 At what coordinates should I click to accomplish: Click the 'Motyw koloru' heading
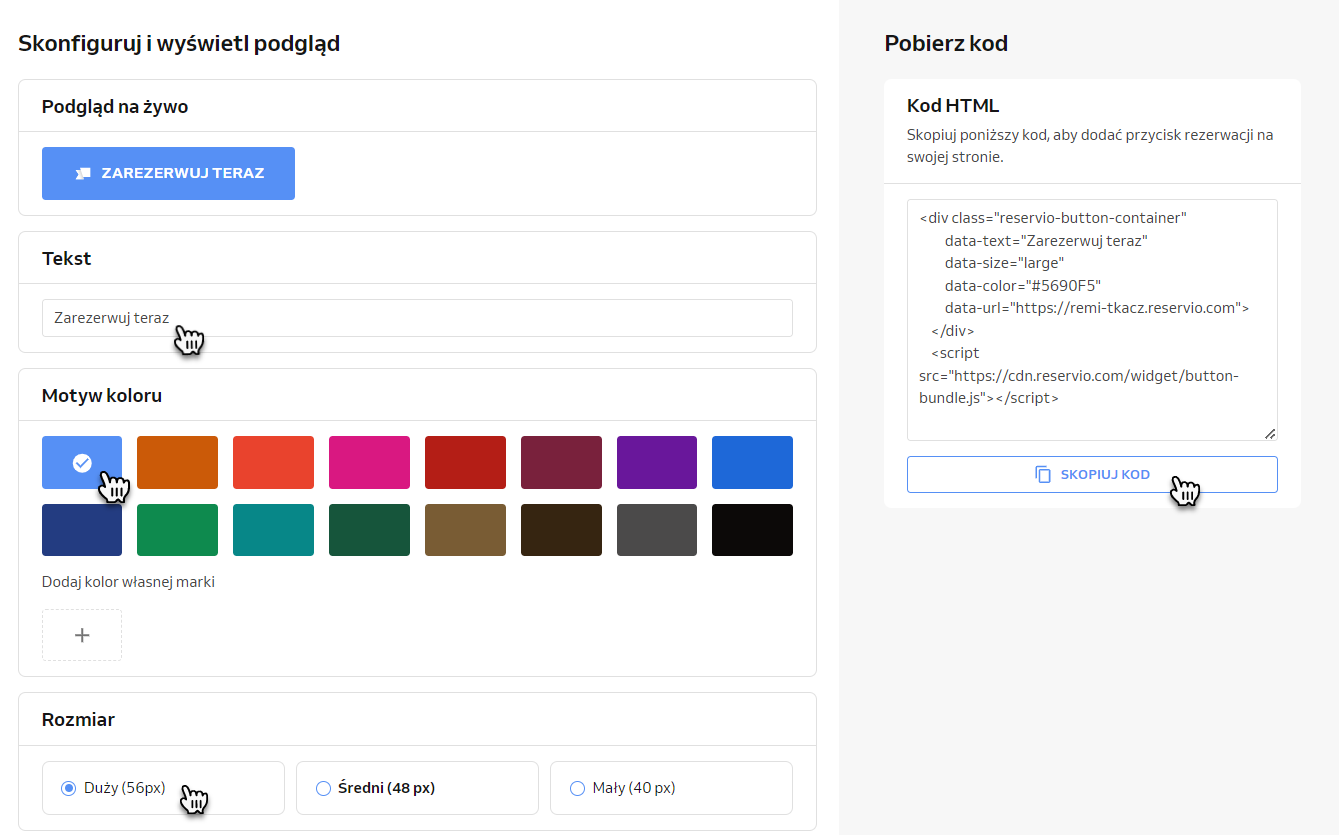click(102, 395)
